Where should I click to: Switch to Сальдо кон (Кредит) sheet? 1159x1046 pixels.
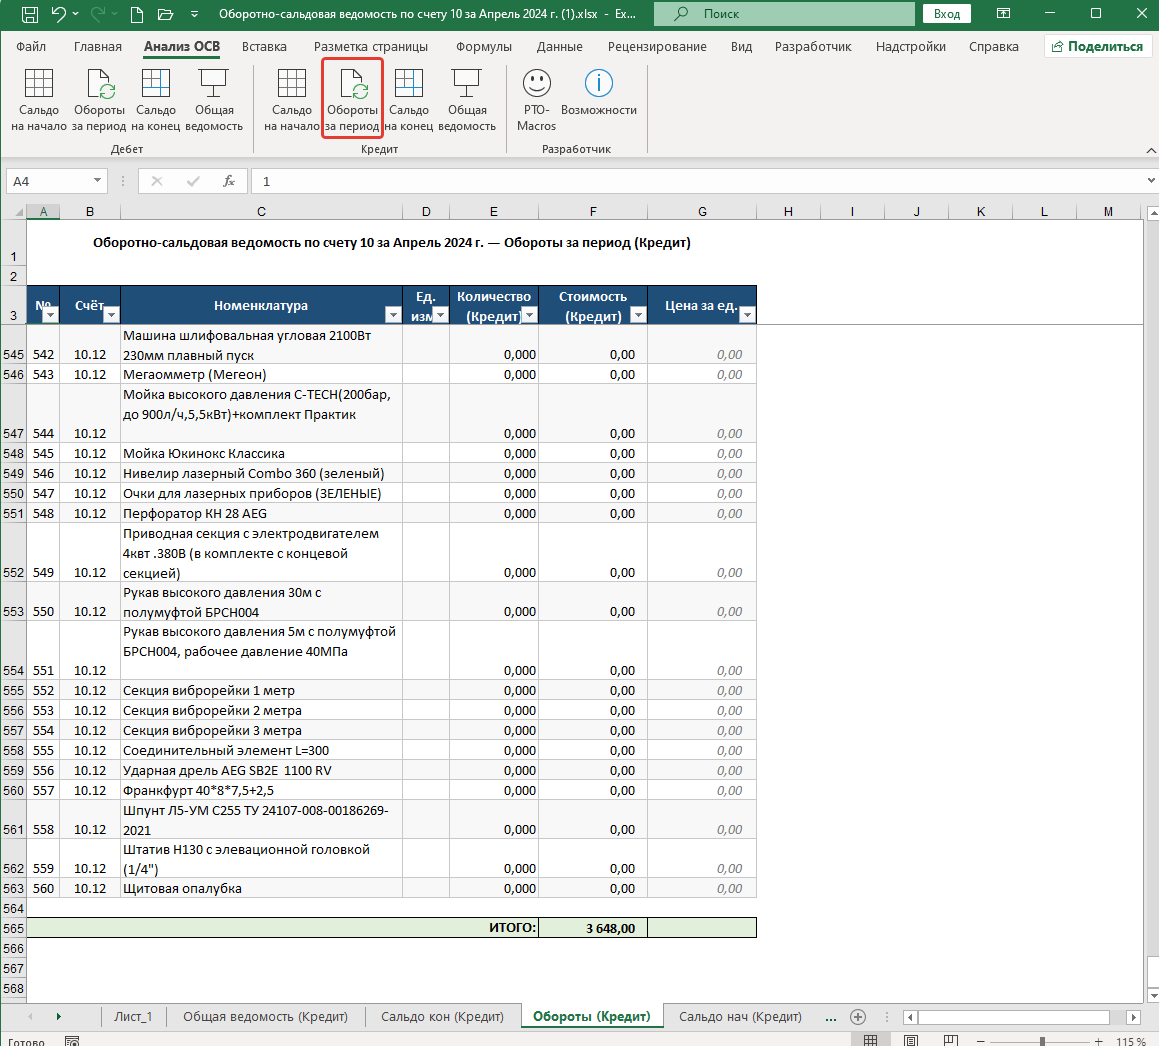click(442, 1016)
